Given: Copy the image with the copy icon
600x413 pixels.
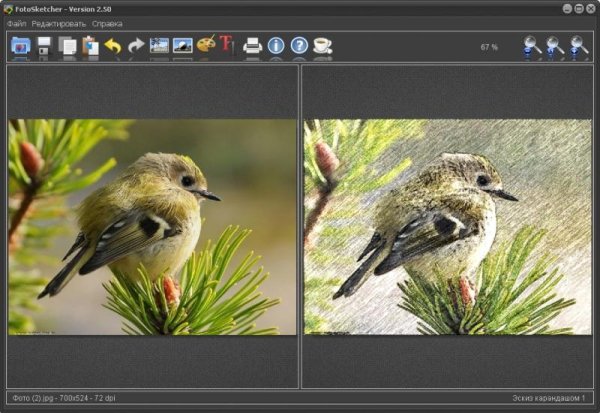Looking at the screenshot, I should (x=67, y=46).
